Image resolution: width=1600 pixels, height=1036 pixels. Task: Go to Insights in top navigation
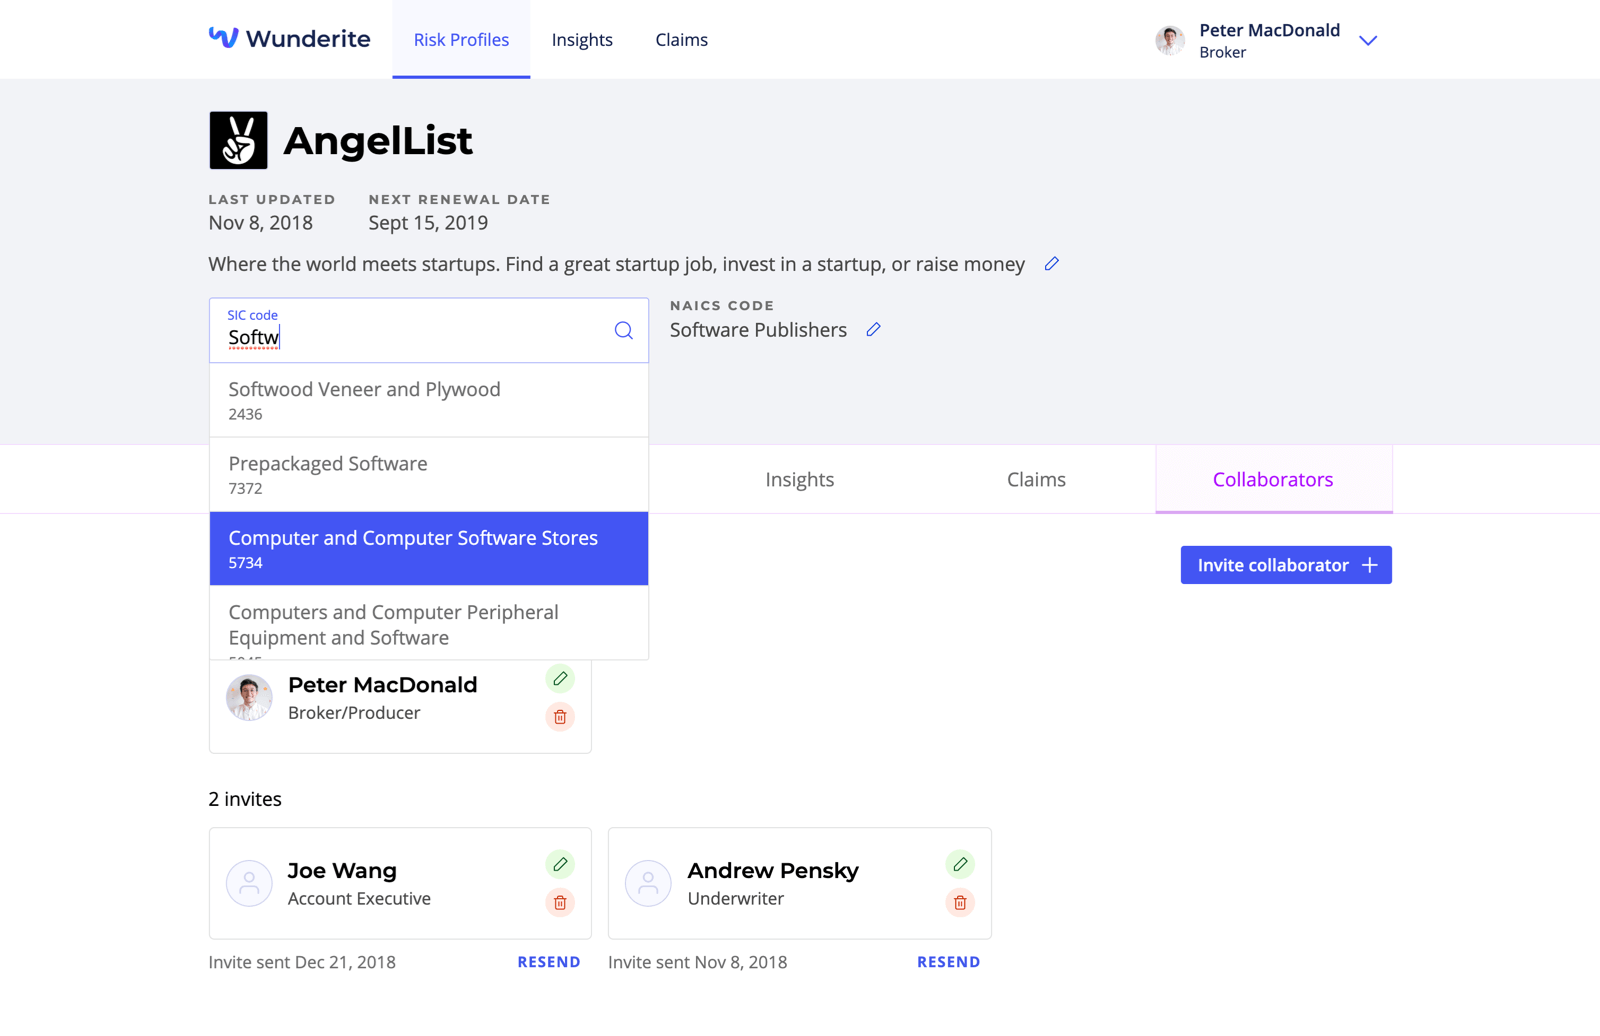pos(582,39)
